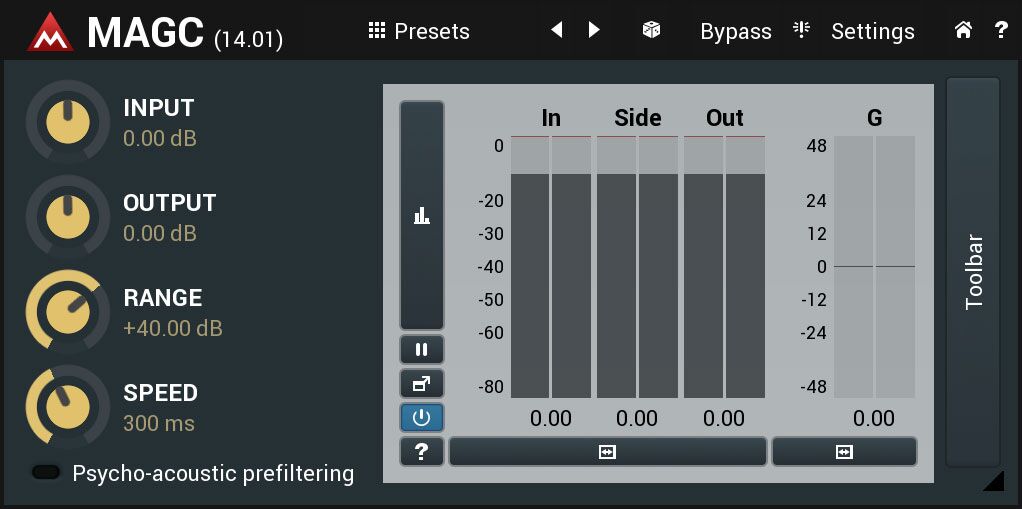
Task: Pause the meters
Action: (x=422, y=350)
